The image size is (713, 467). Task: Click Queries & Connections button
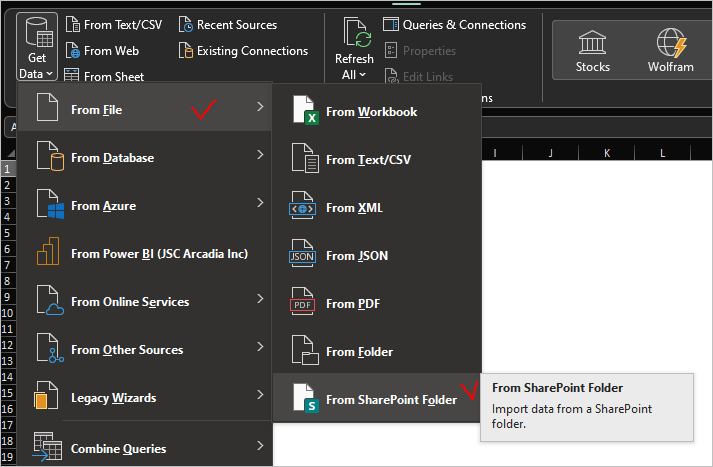tap(454, 24)
